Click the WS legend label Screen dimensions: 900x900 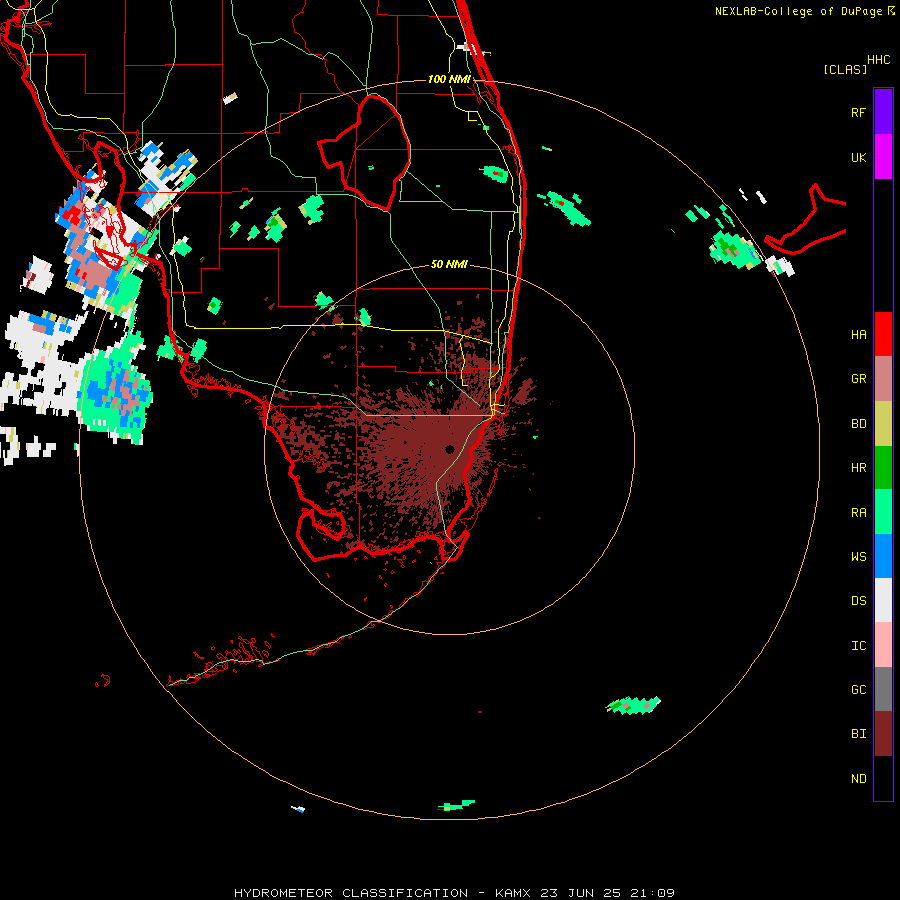(x=858, y=556)
